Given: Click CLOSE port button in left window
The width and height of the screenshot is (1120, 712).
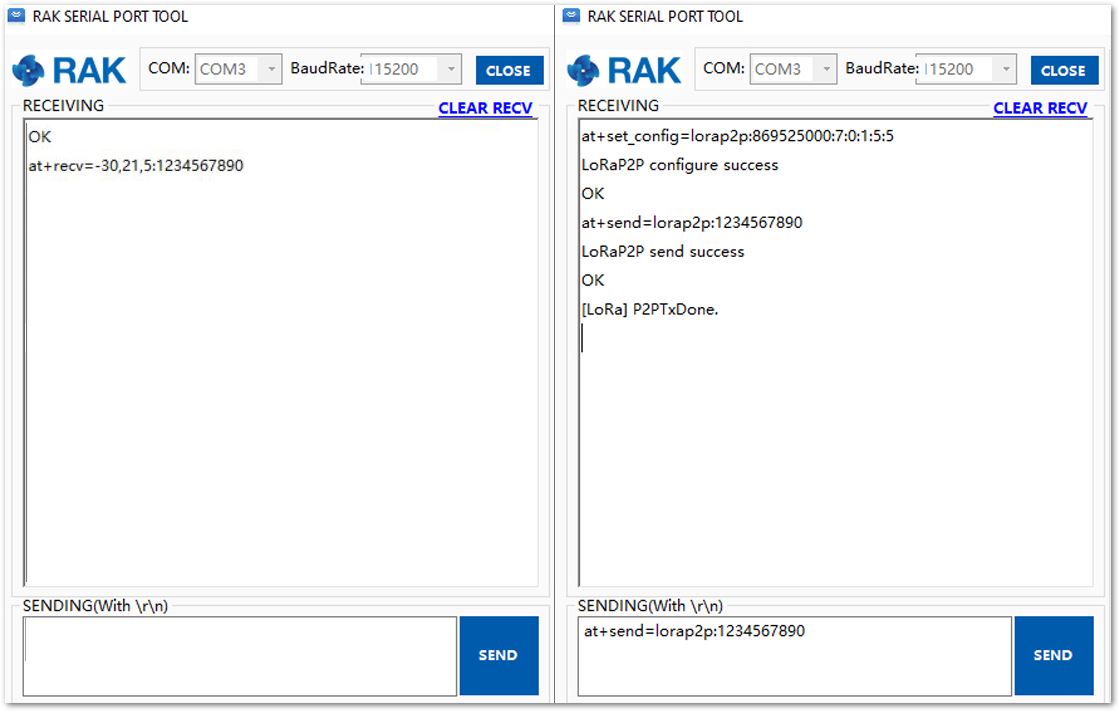Looking at the screenshot, I should point(509,70).
